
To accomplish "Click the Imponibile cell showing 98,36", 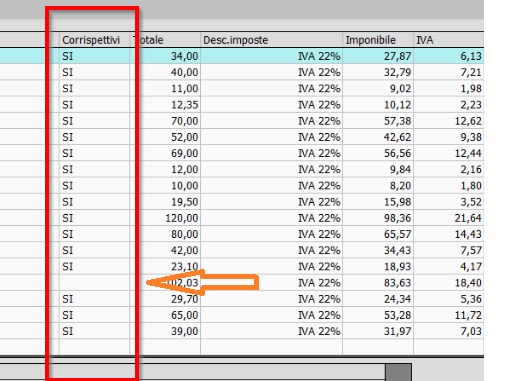I will pos(378,218).
